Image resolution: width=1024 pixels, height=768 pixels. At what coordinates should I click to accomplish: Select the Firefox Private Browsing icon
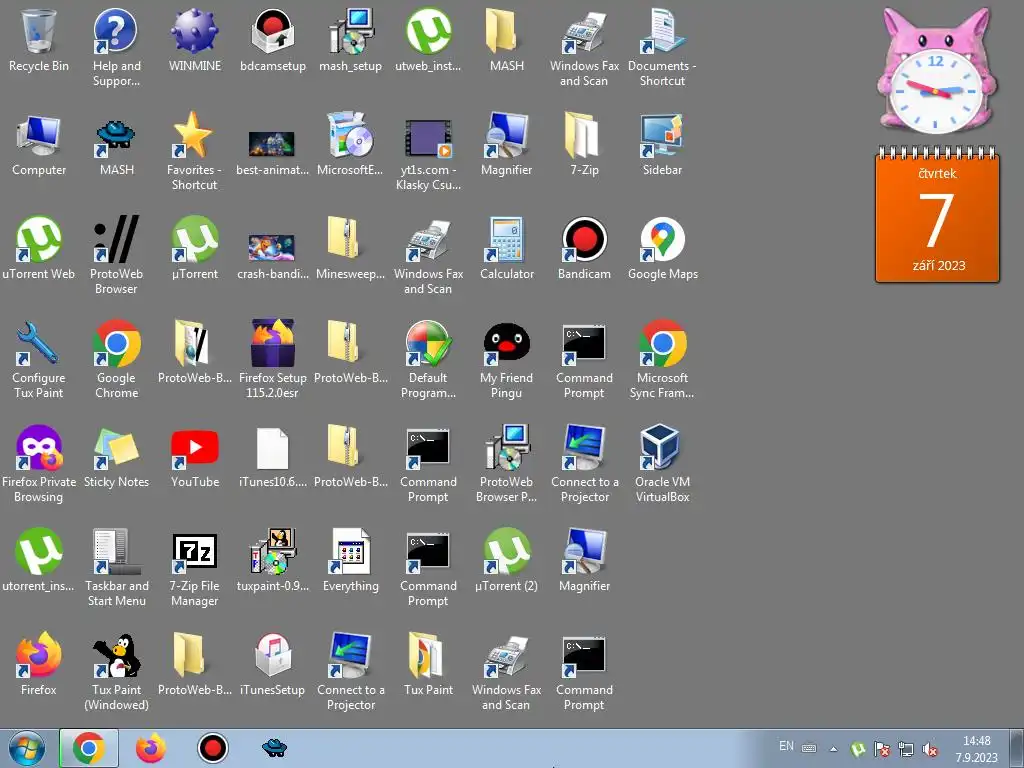39,447
